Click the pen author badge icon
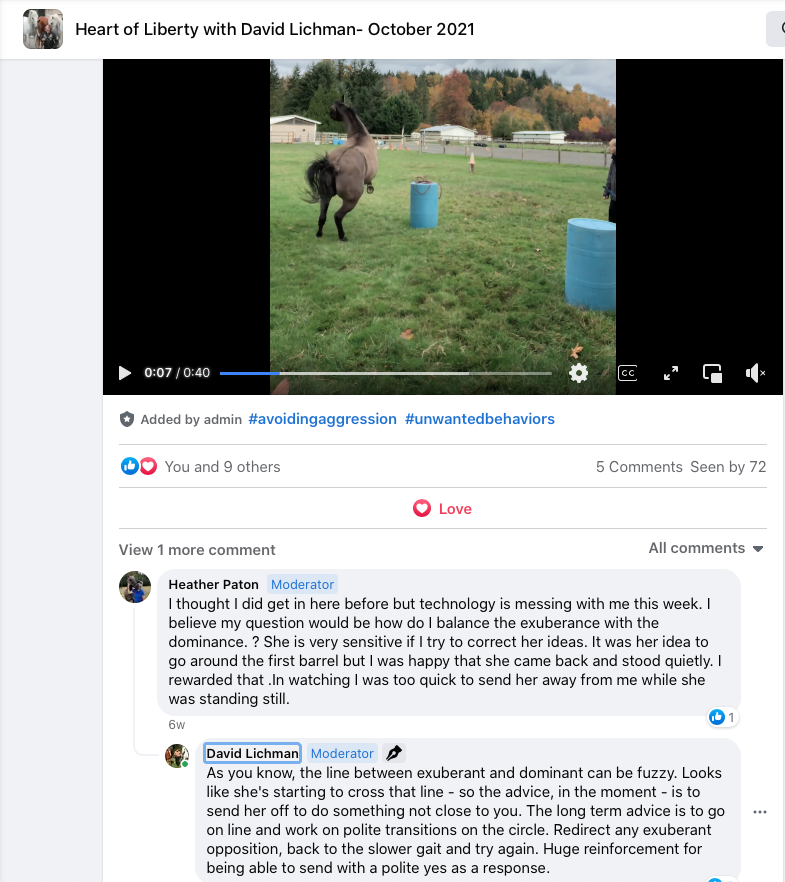This screenshot has width=785, height=882. tap(394, 753)
